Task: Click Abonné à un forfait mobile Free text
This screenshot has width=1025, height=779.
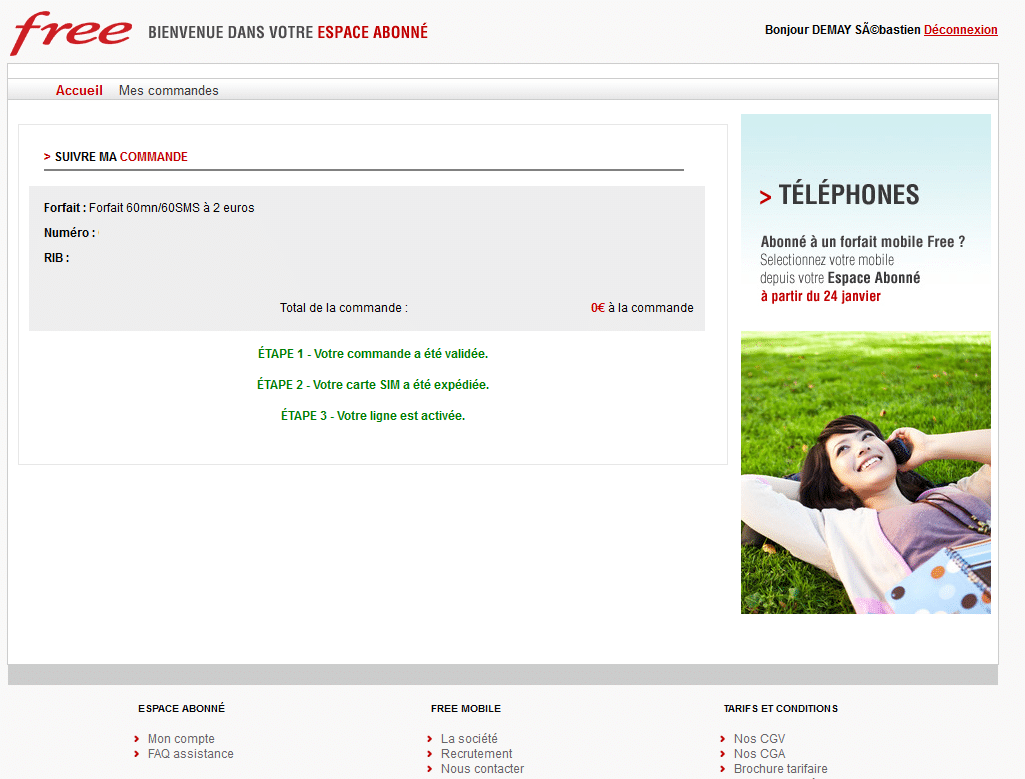Action: [x=862, y=242]
